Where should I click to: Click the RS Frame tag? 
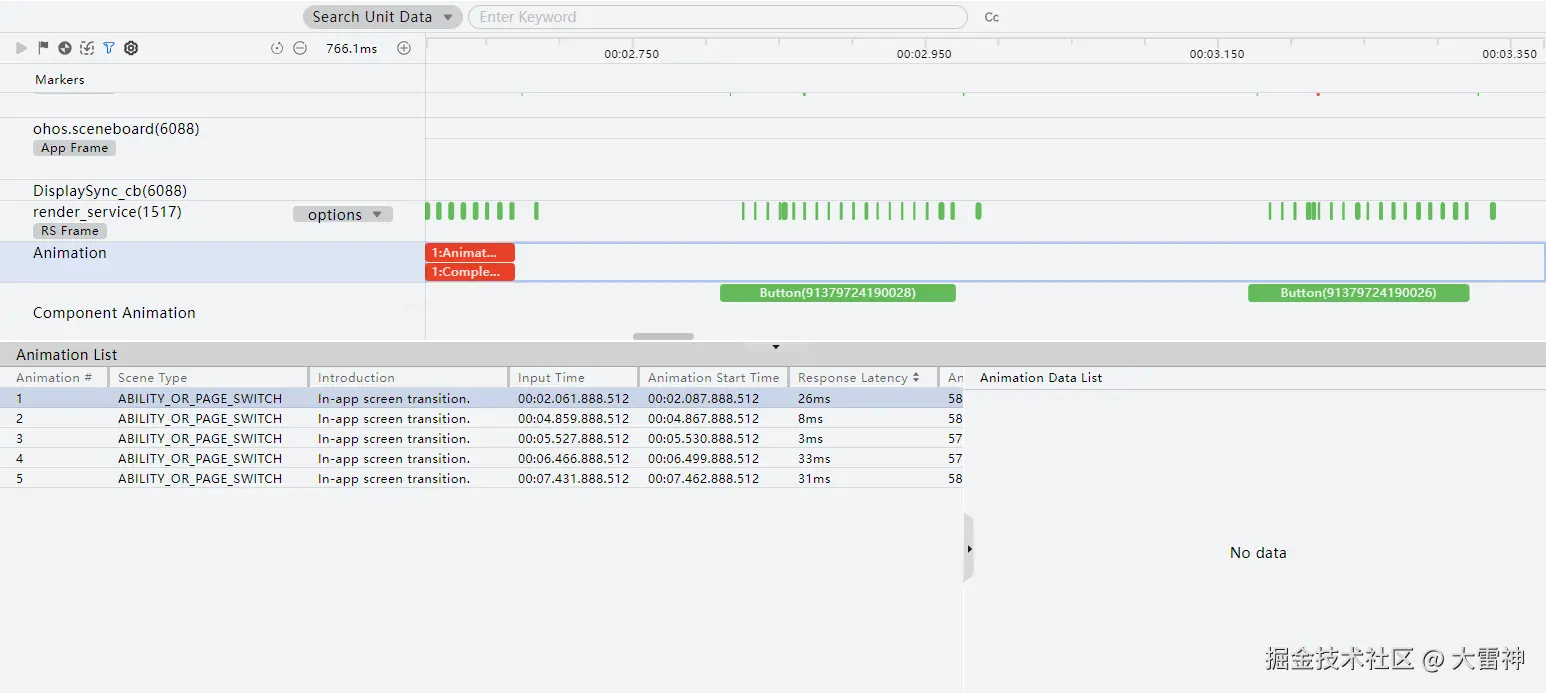pyautogui.click(x=70, y=231)
